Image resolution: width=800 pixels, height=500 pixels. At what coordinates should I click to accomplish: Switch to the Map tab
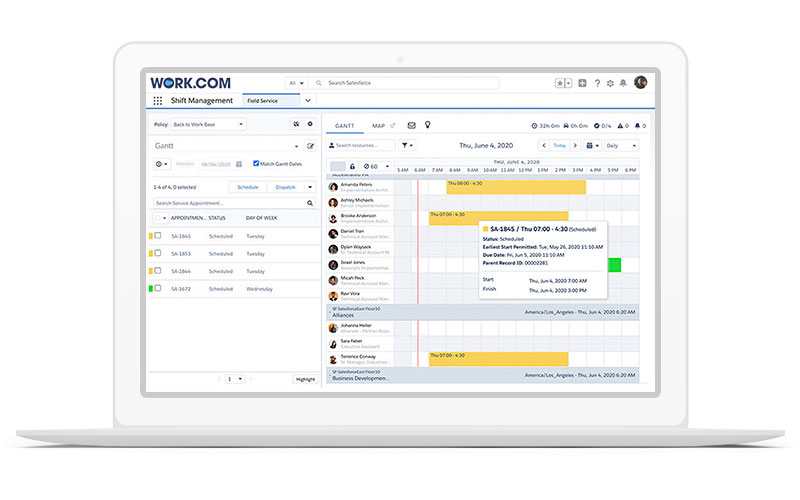tap(379, 126)
